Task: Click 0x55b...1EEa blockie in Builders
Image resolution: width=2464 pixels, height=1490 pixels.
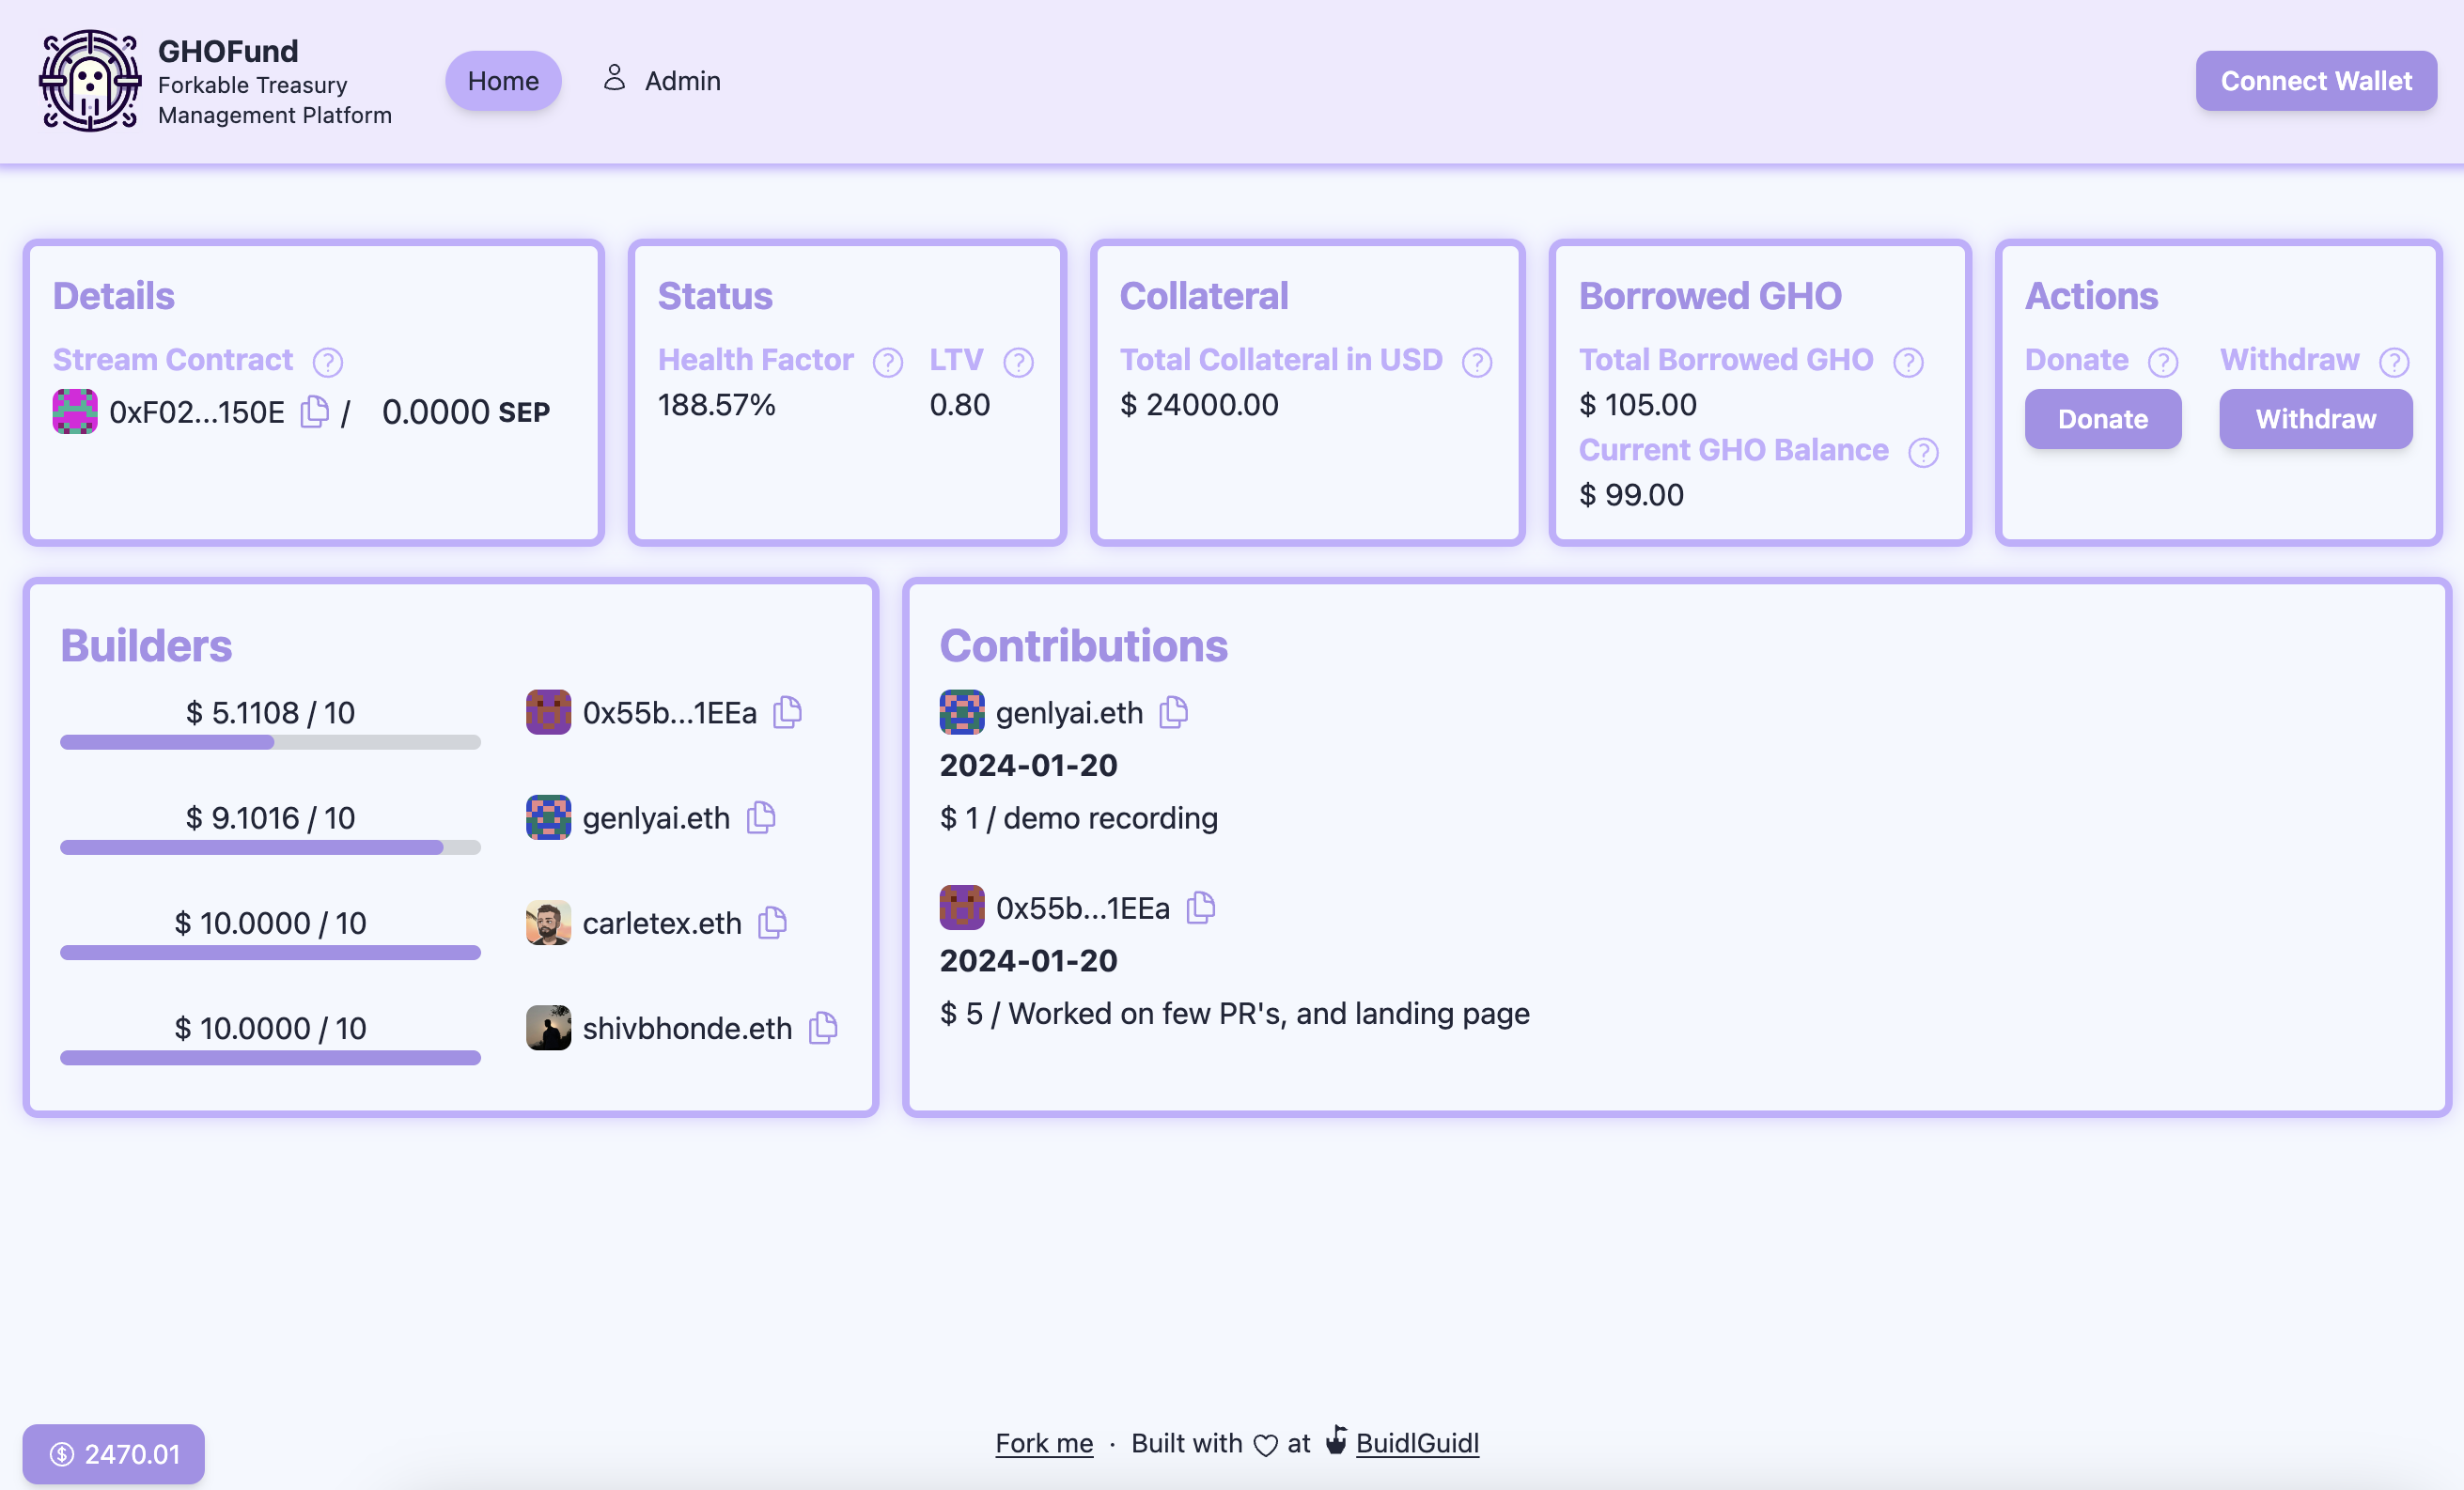Action: [x=549, y=712]
